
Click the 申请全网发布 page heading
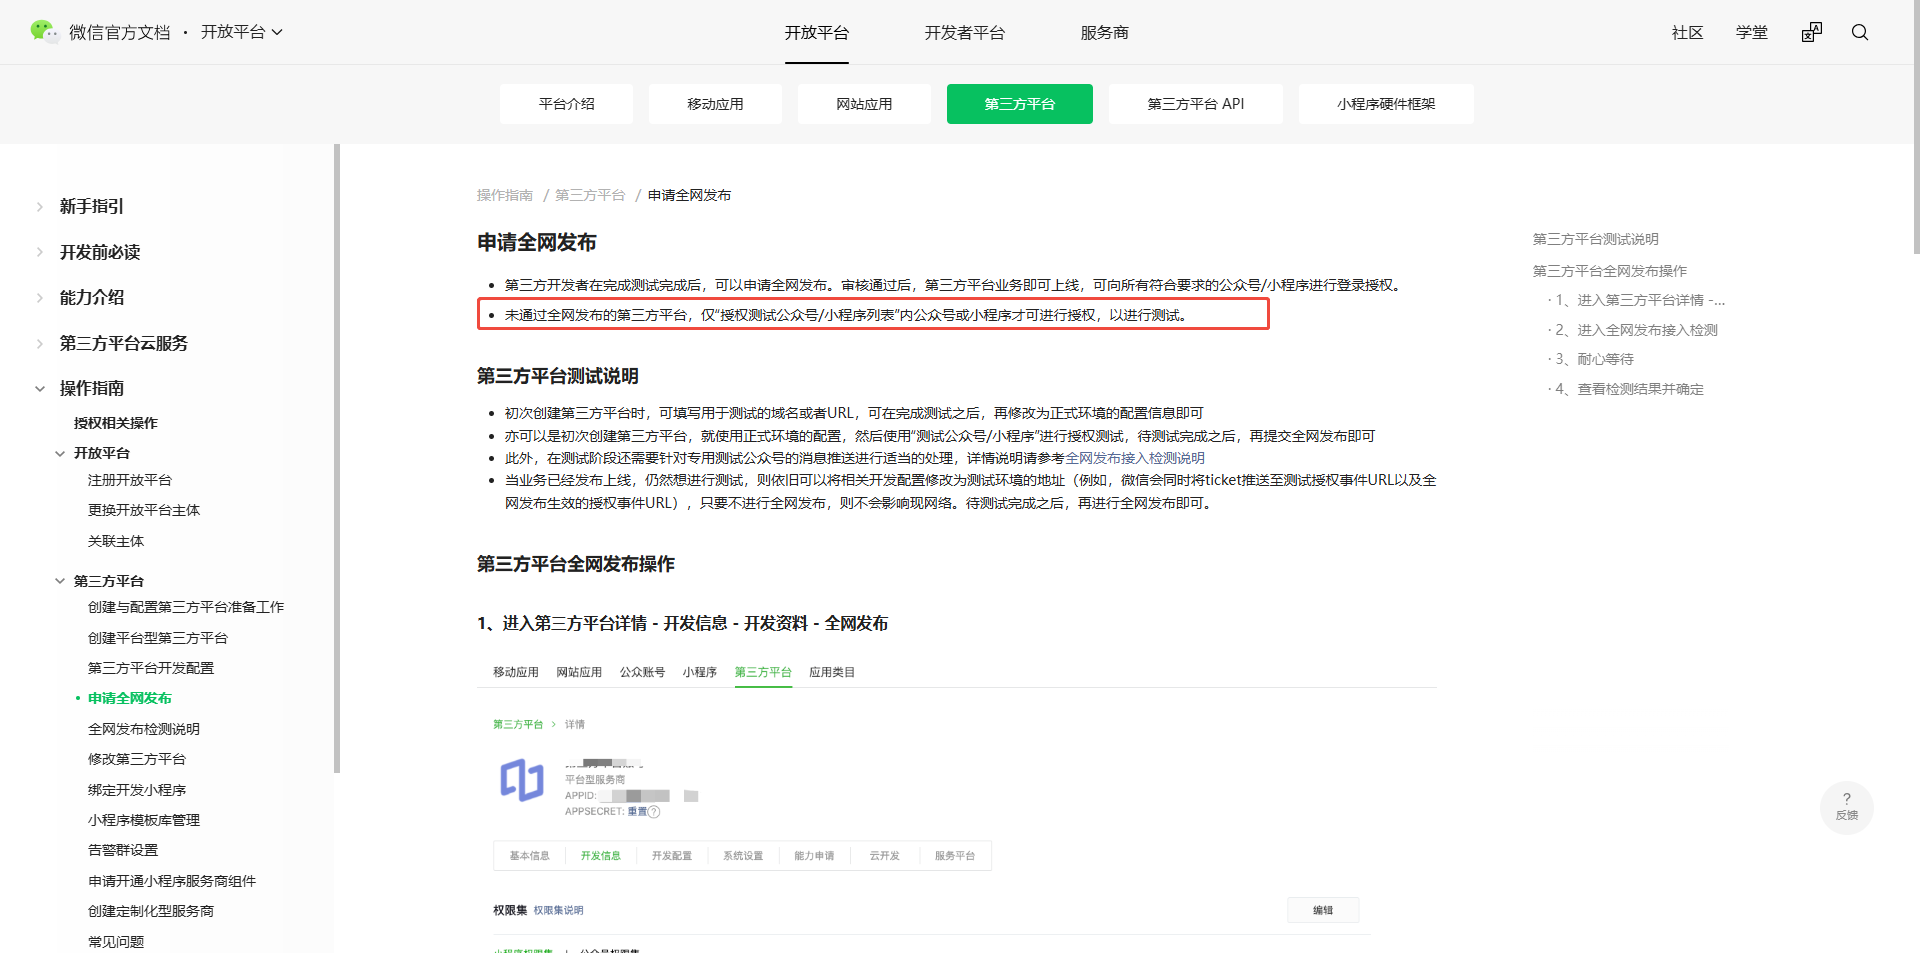537,242
